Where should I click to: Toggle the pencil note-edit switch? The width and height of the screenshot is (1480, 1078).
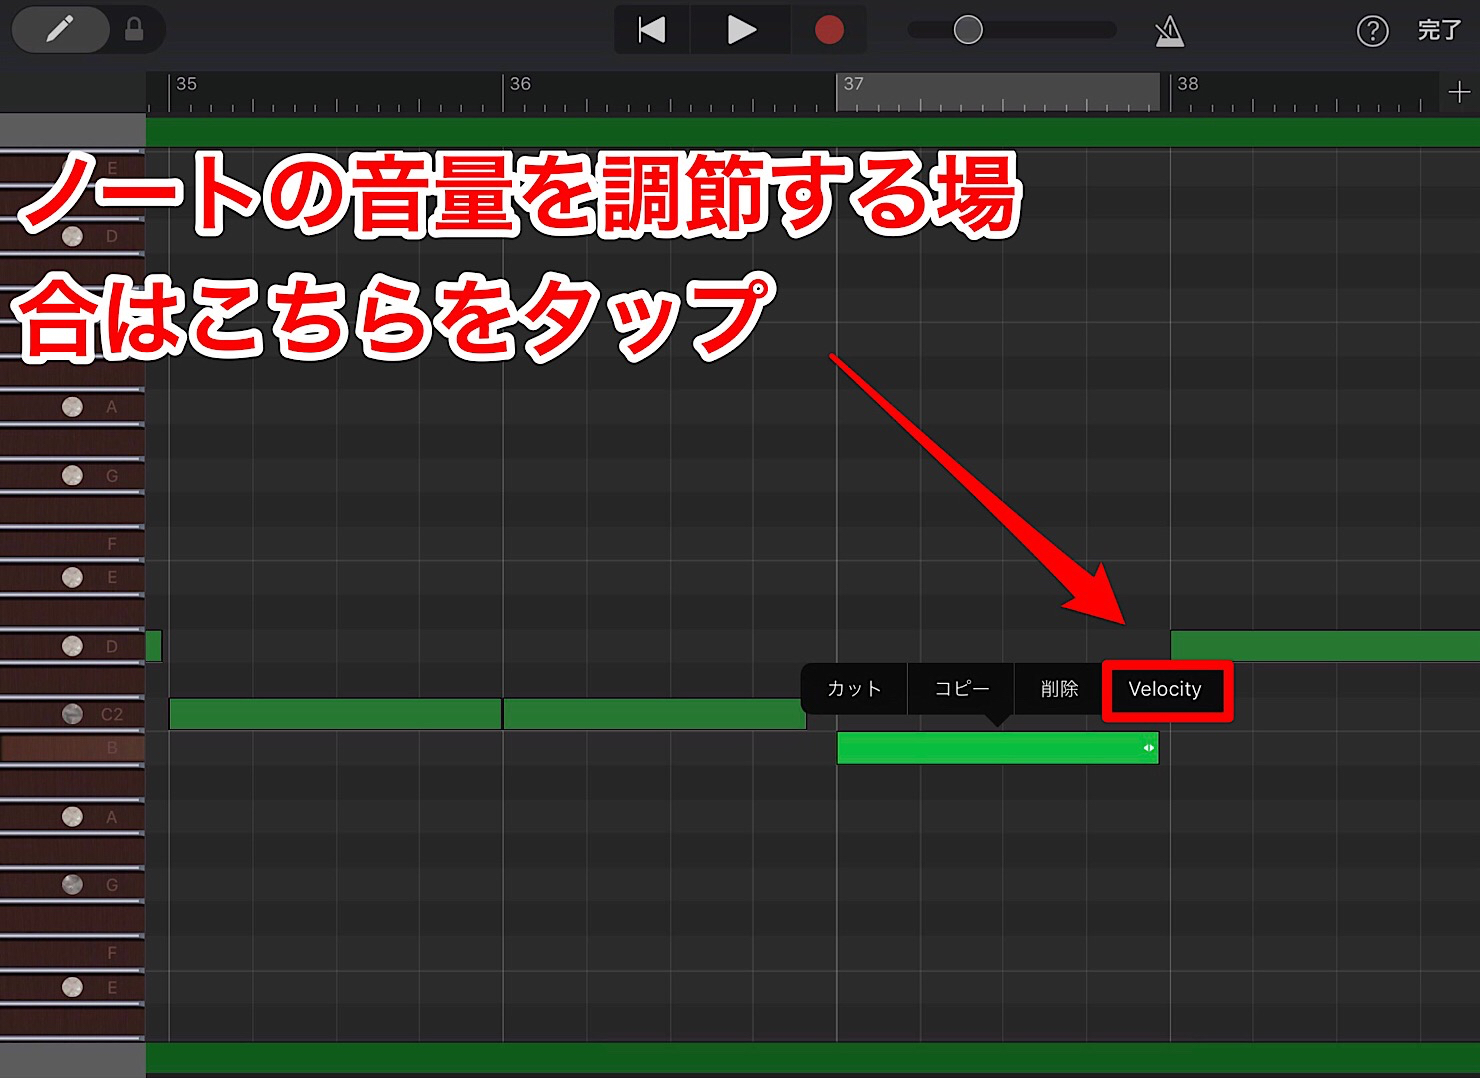click(x=60, y=30)
